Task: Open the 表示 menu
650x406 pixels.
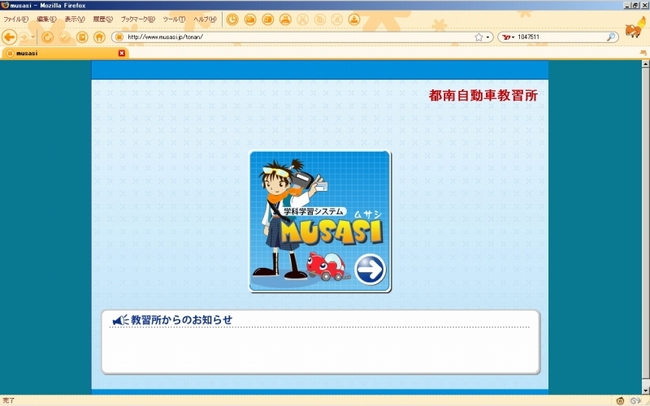Action: (x=75, y=19)
